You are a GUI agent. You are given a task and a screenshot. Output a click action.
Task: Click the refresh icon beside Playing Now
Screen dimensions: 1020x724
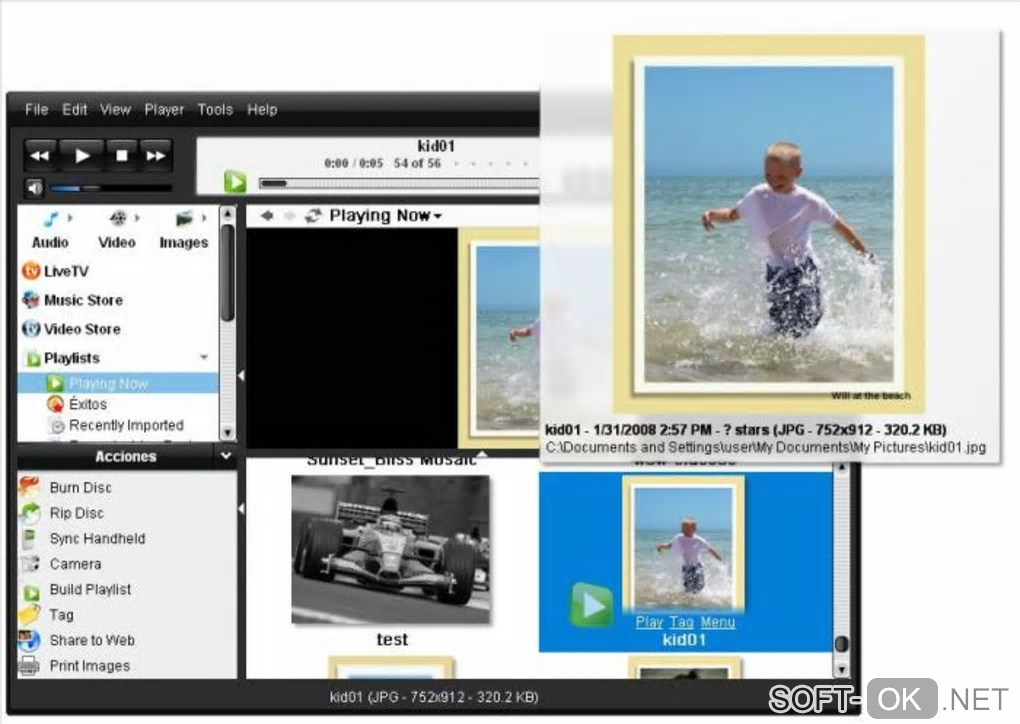[x=313, y=215]
